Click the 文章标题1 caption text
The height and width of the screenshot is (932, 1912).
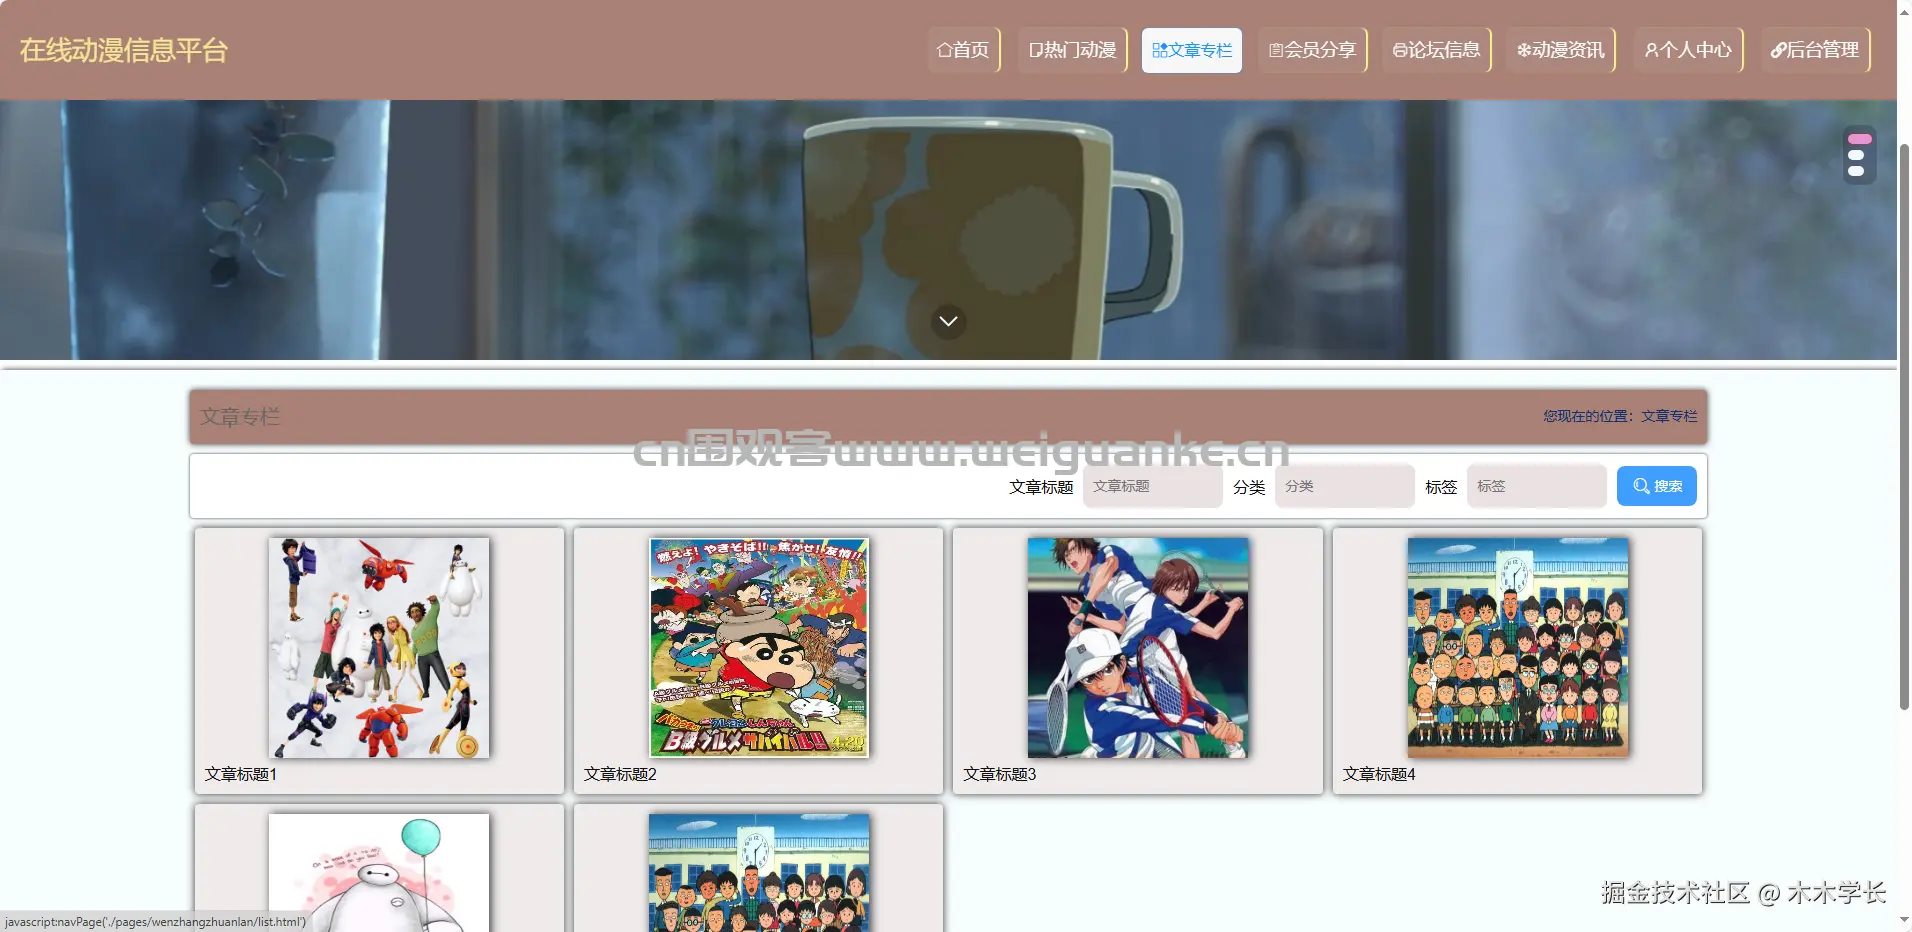[x=241, y=774]
